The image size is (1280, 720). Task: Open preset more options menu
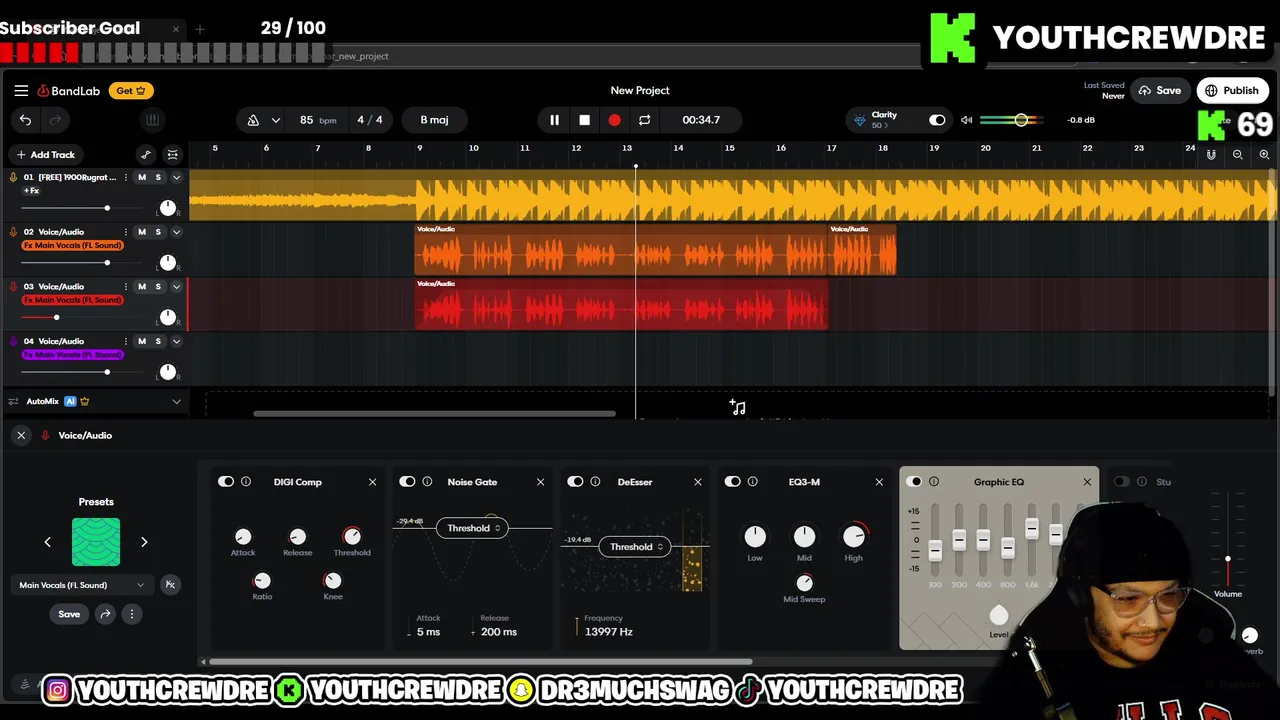[131, 614]
